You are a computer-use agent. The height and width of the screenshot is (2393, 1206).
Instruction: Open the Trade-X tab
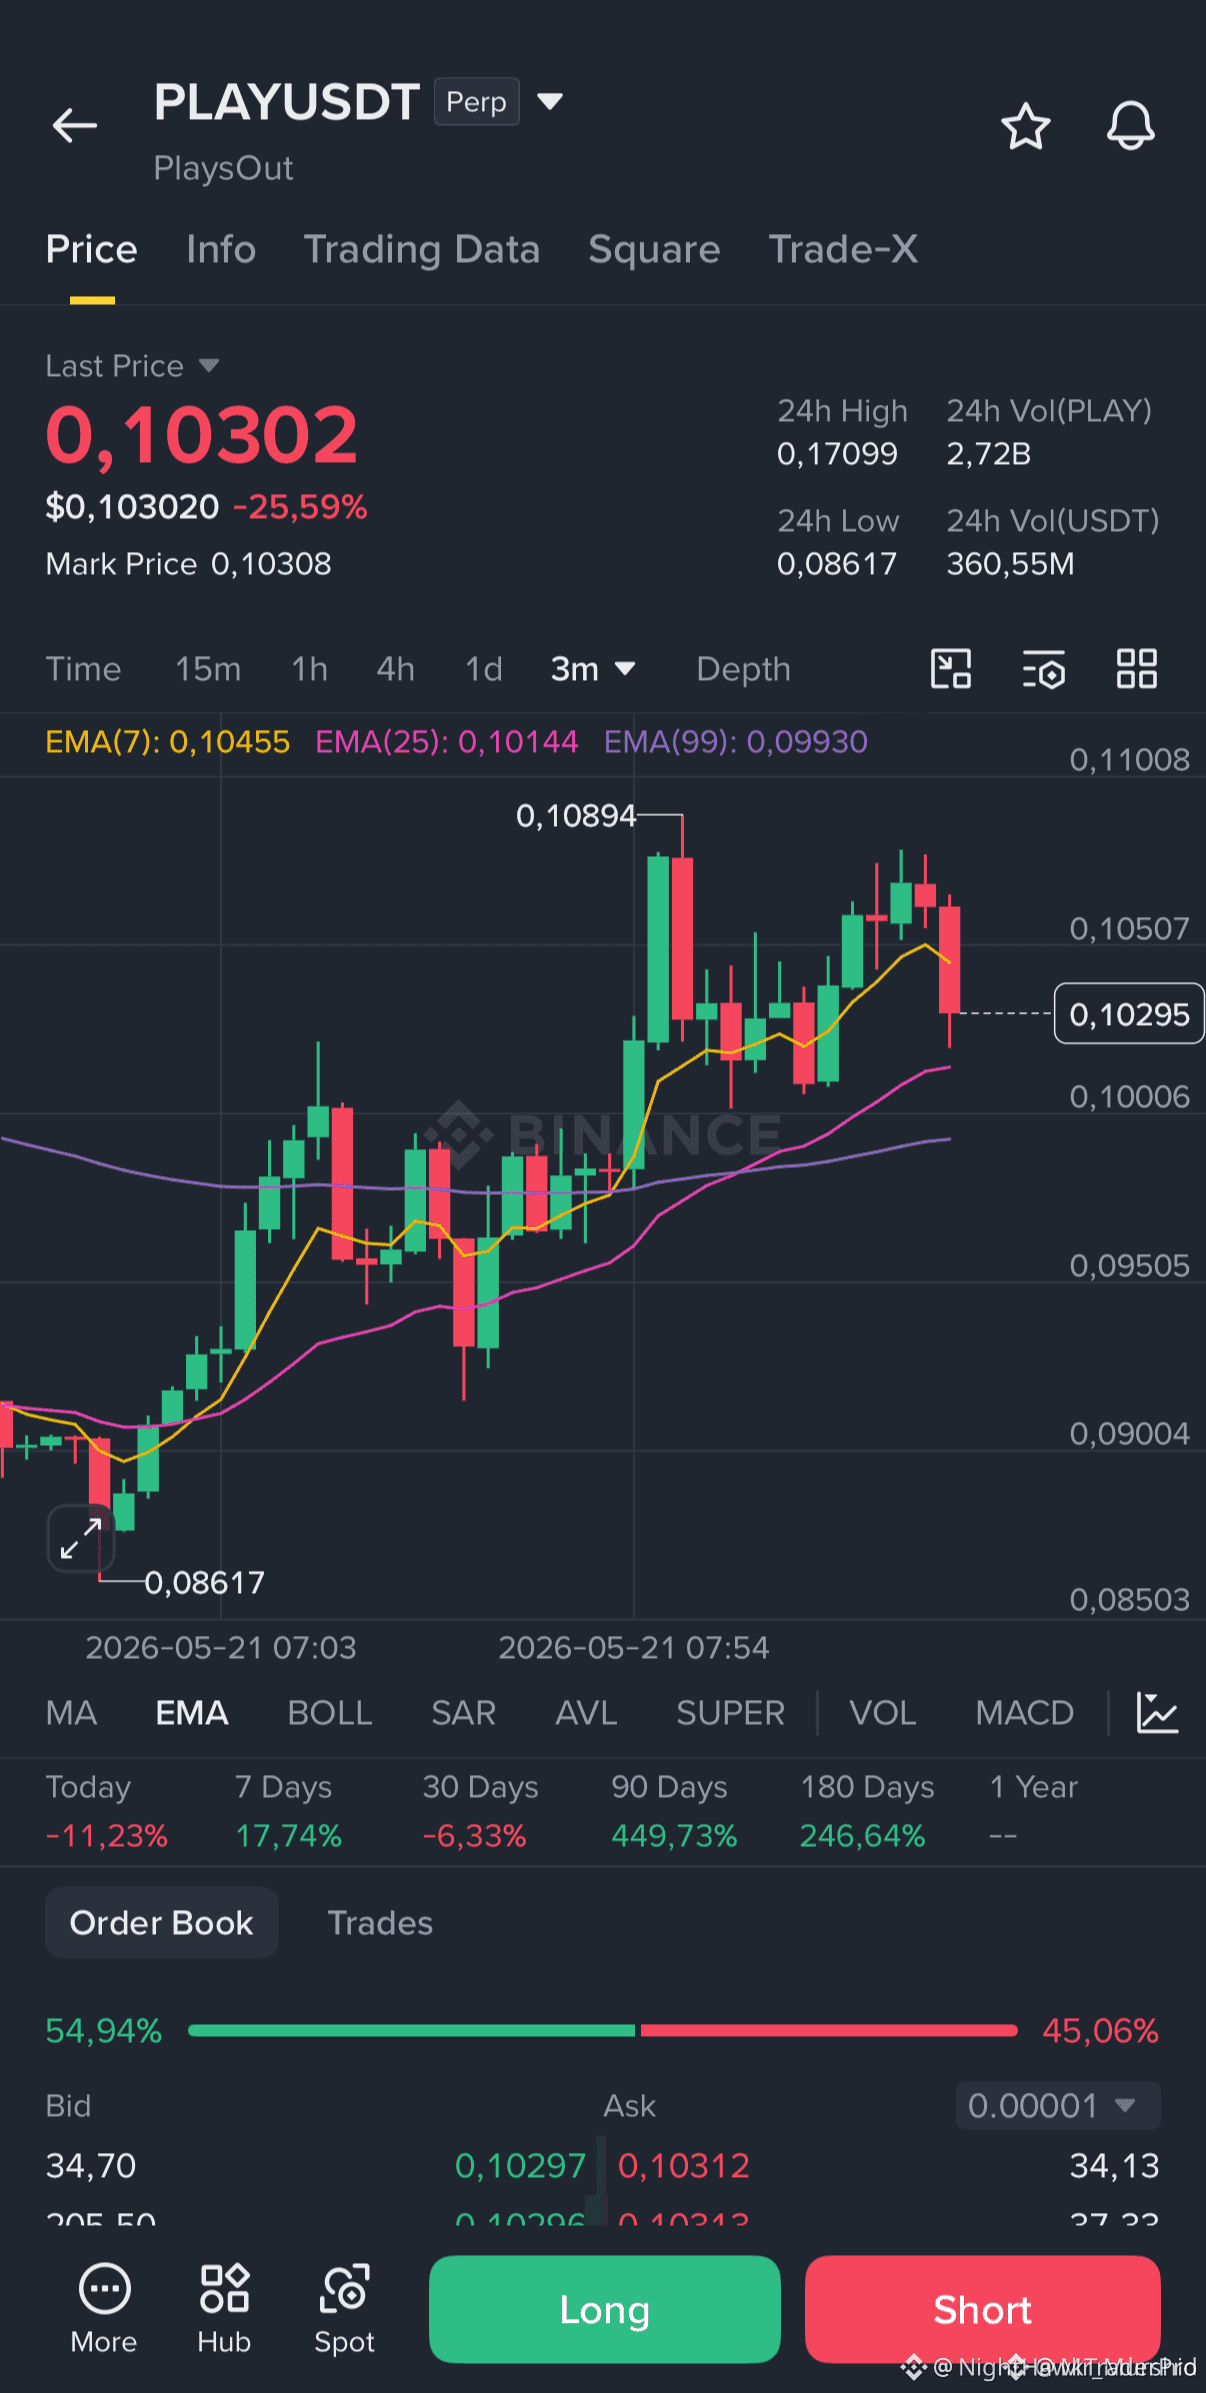pos(843,249)
